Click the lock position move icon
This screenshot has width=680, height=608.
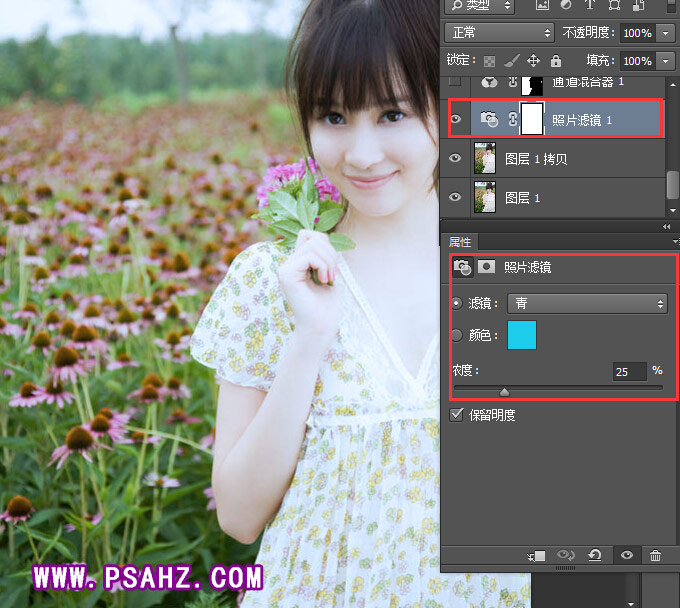pyautogui.click(x=533, y=61)
